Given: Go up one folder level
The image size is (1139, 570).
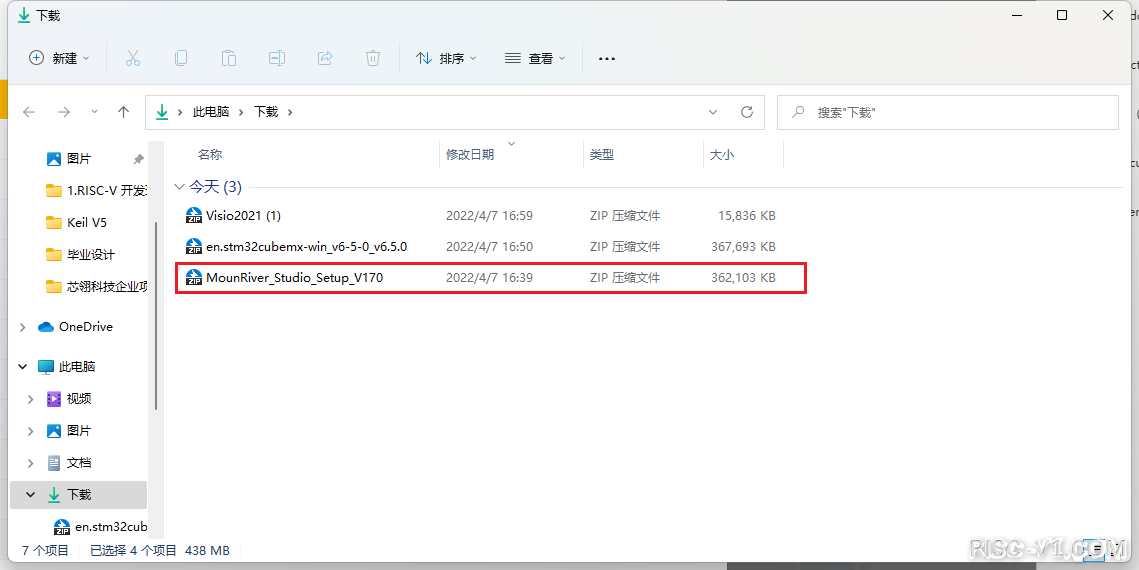Looking at the screenshot, I should 123,112.
